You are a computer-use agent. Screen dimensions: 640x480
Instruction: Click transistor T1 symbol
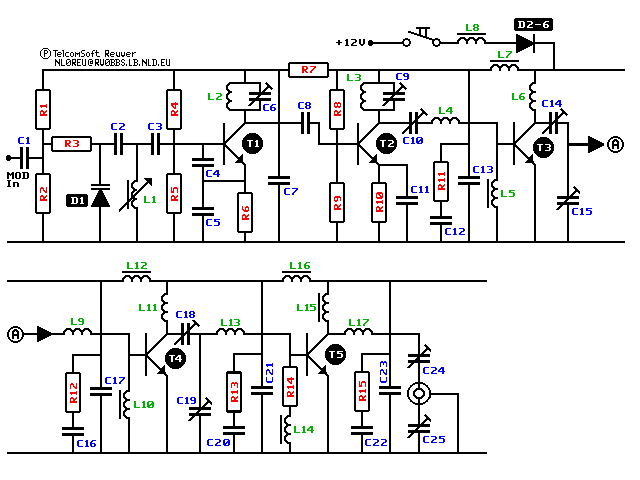click(x=251, y=144)
